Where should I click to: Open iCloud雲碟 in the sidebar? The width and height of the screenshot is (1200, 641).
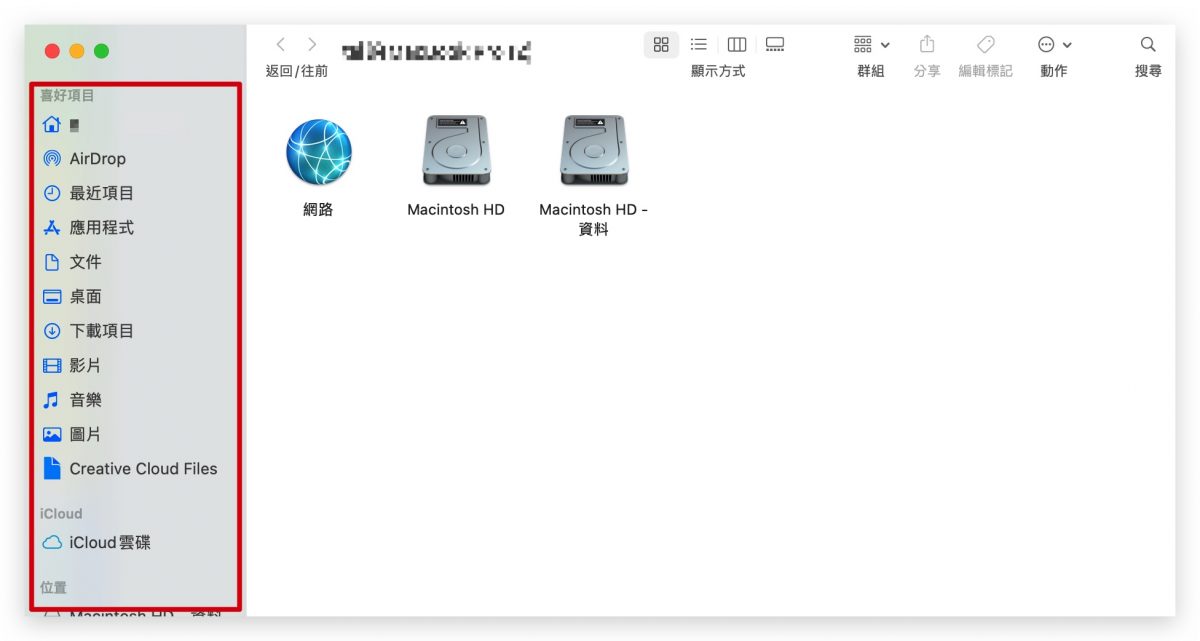97,543
